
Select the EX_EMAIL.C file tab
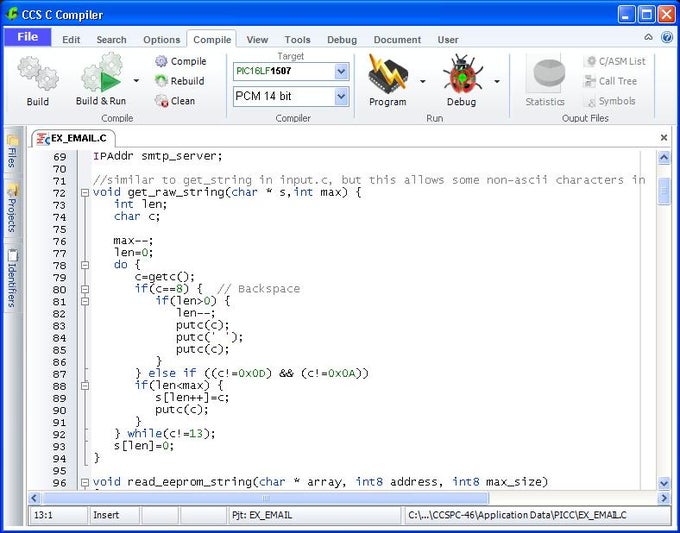[72, 138]
